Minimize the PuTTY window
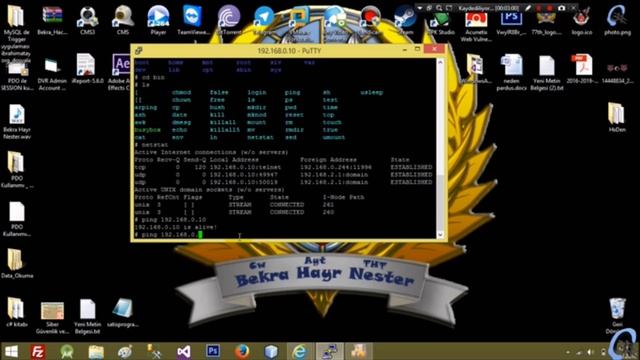This screenshot has width=640, height=360. pyautogui.click(x=404, y=49)
